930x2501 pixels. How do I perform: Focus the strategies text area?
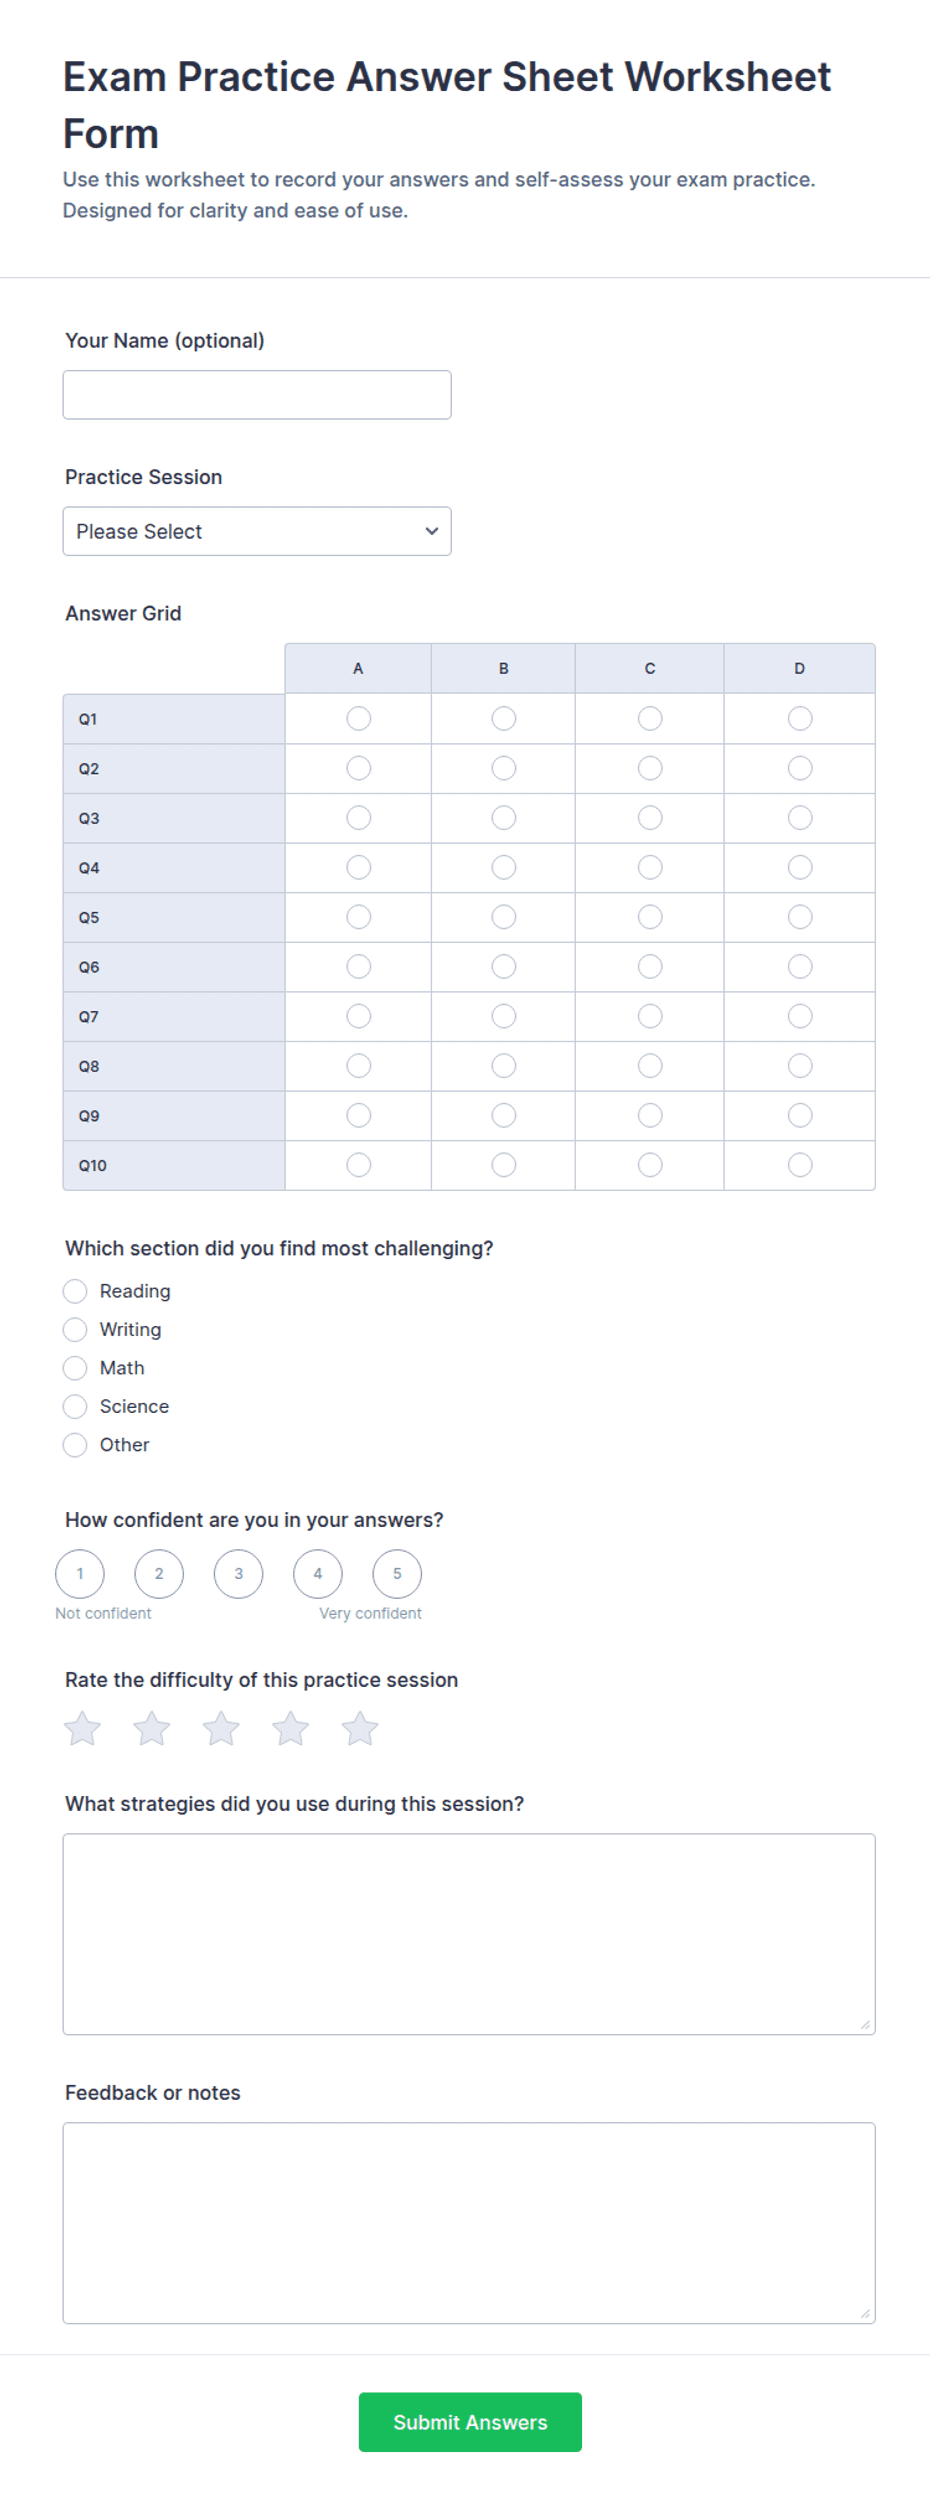469,1934
